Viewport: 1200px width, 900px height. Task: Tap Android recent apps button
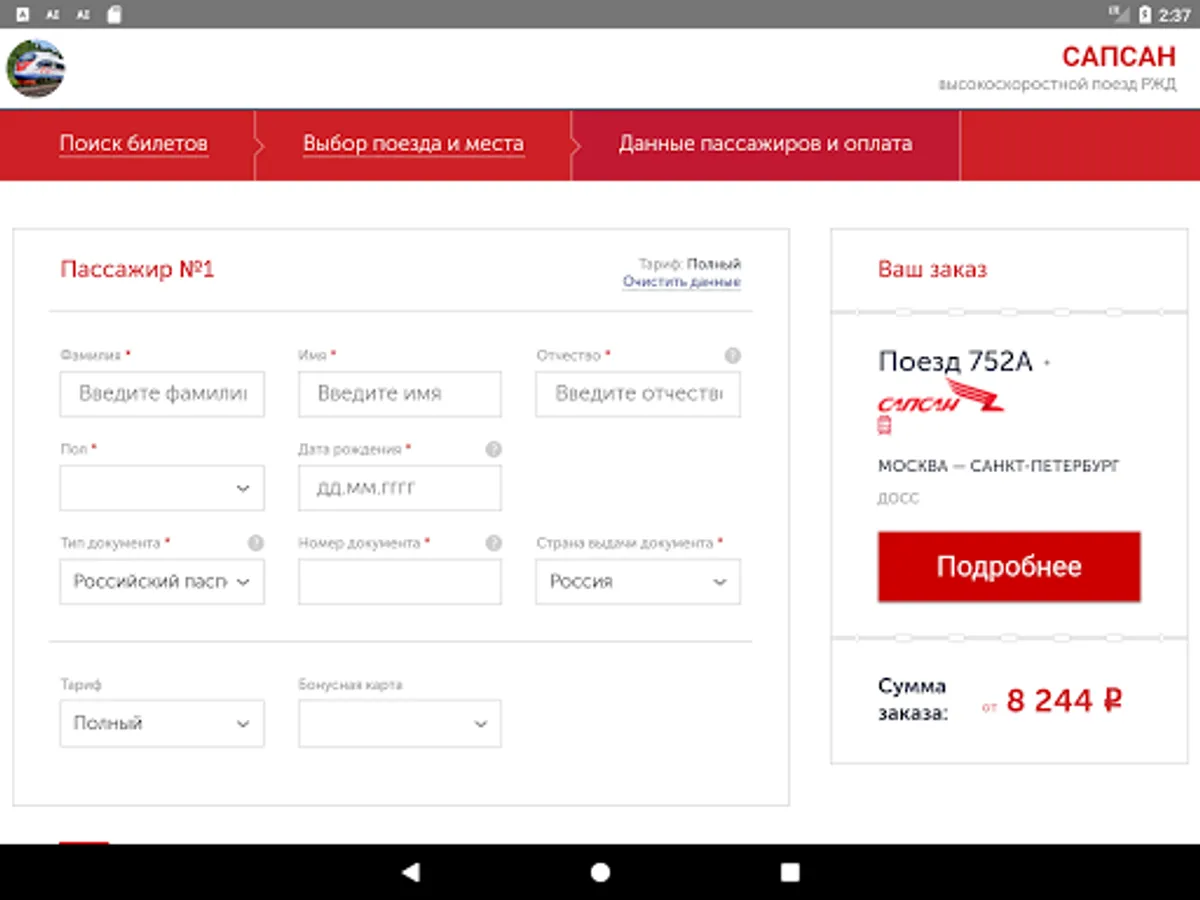pos(790,872)
